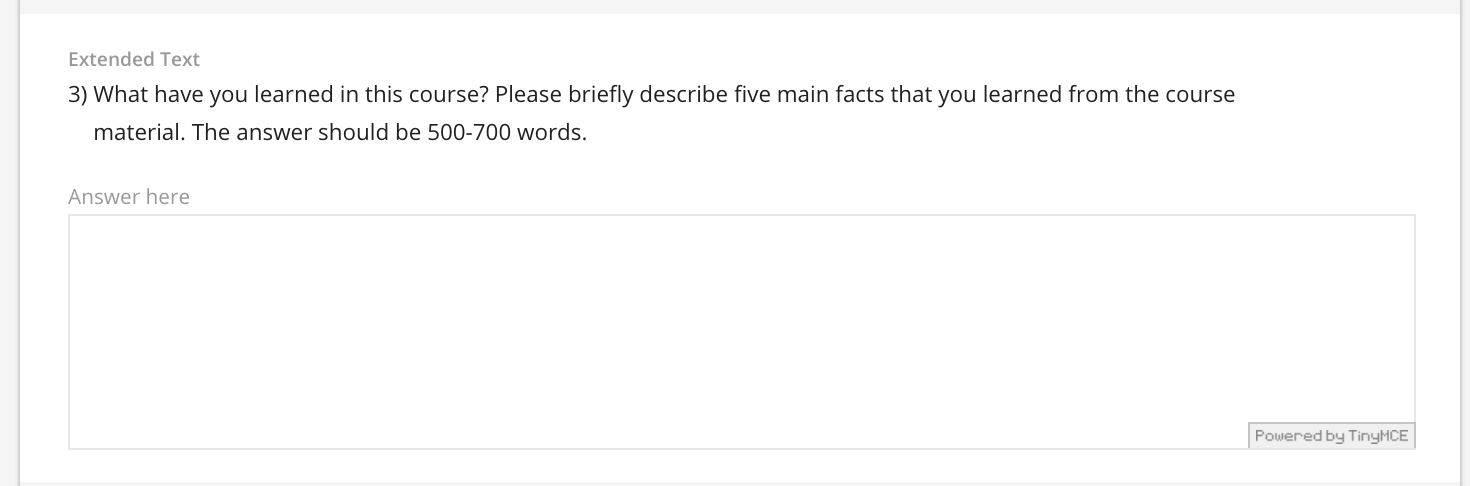Click the "Extended Text" question type label
The image size is (1470, 486).
134,59
